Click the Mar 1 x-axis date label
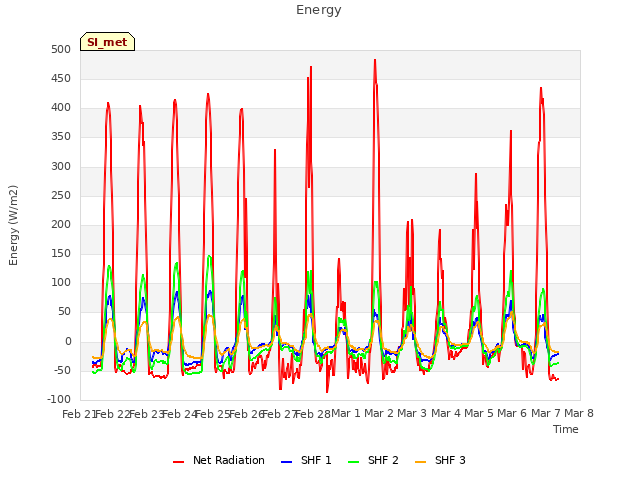640x480 pixels. (x=346, y=413)
